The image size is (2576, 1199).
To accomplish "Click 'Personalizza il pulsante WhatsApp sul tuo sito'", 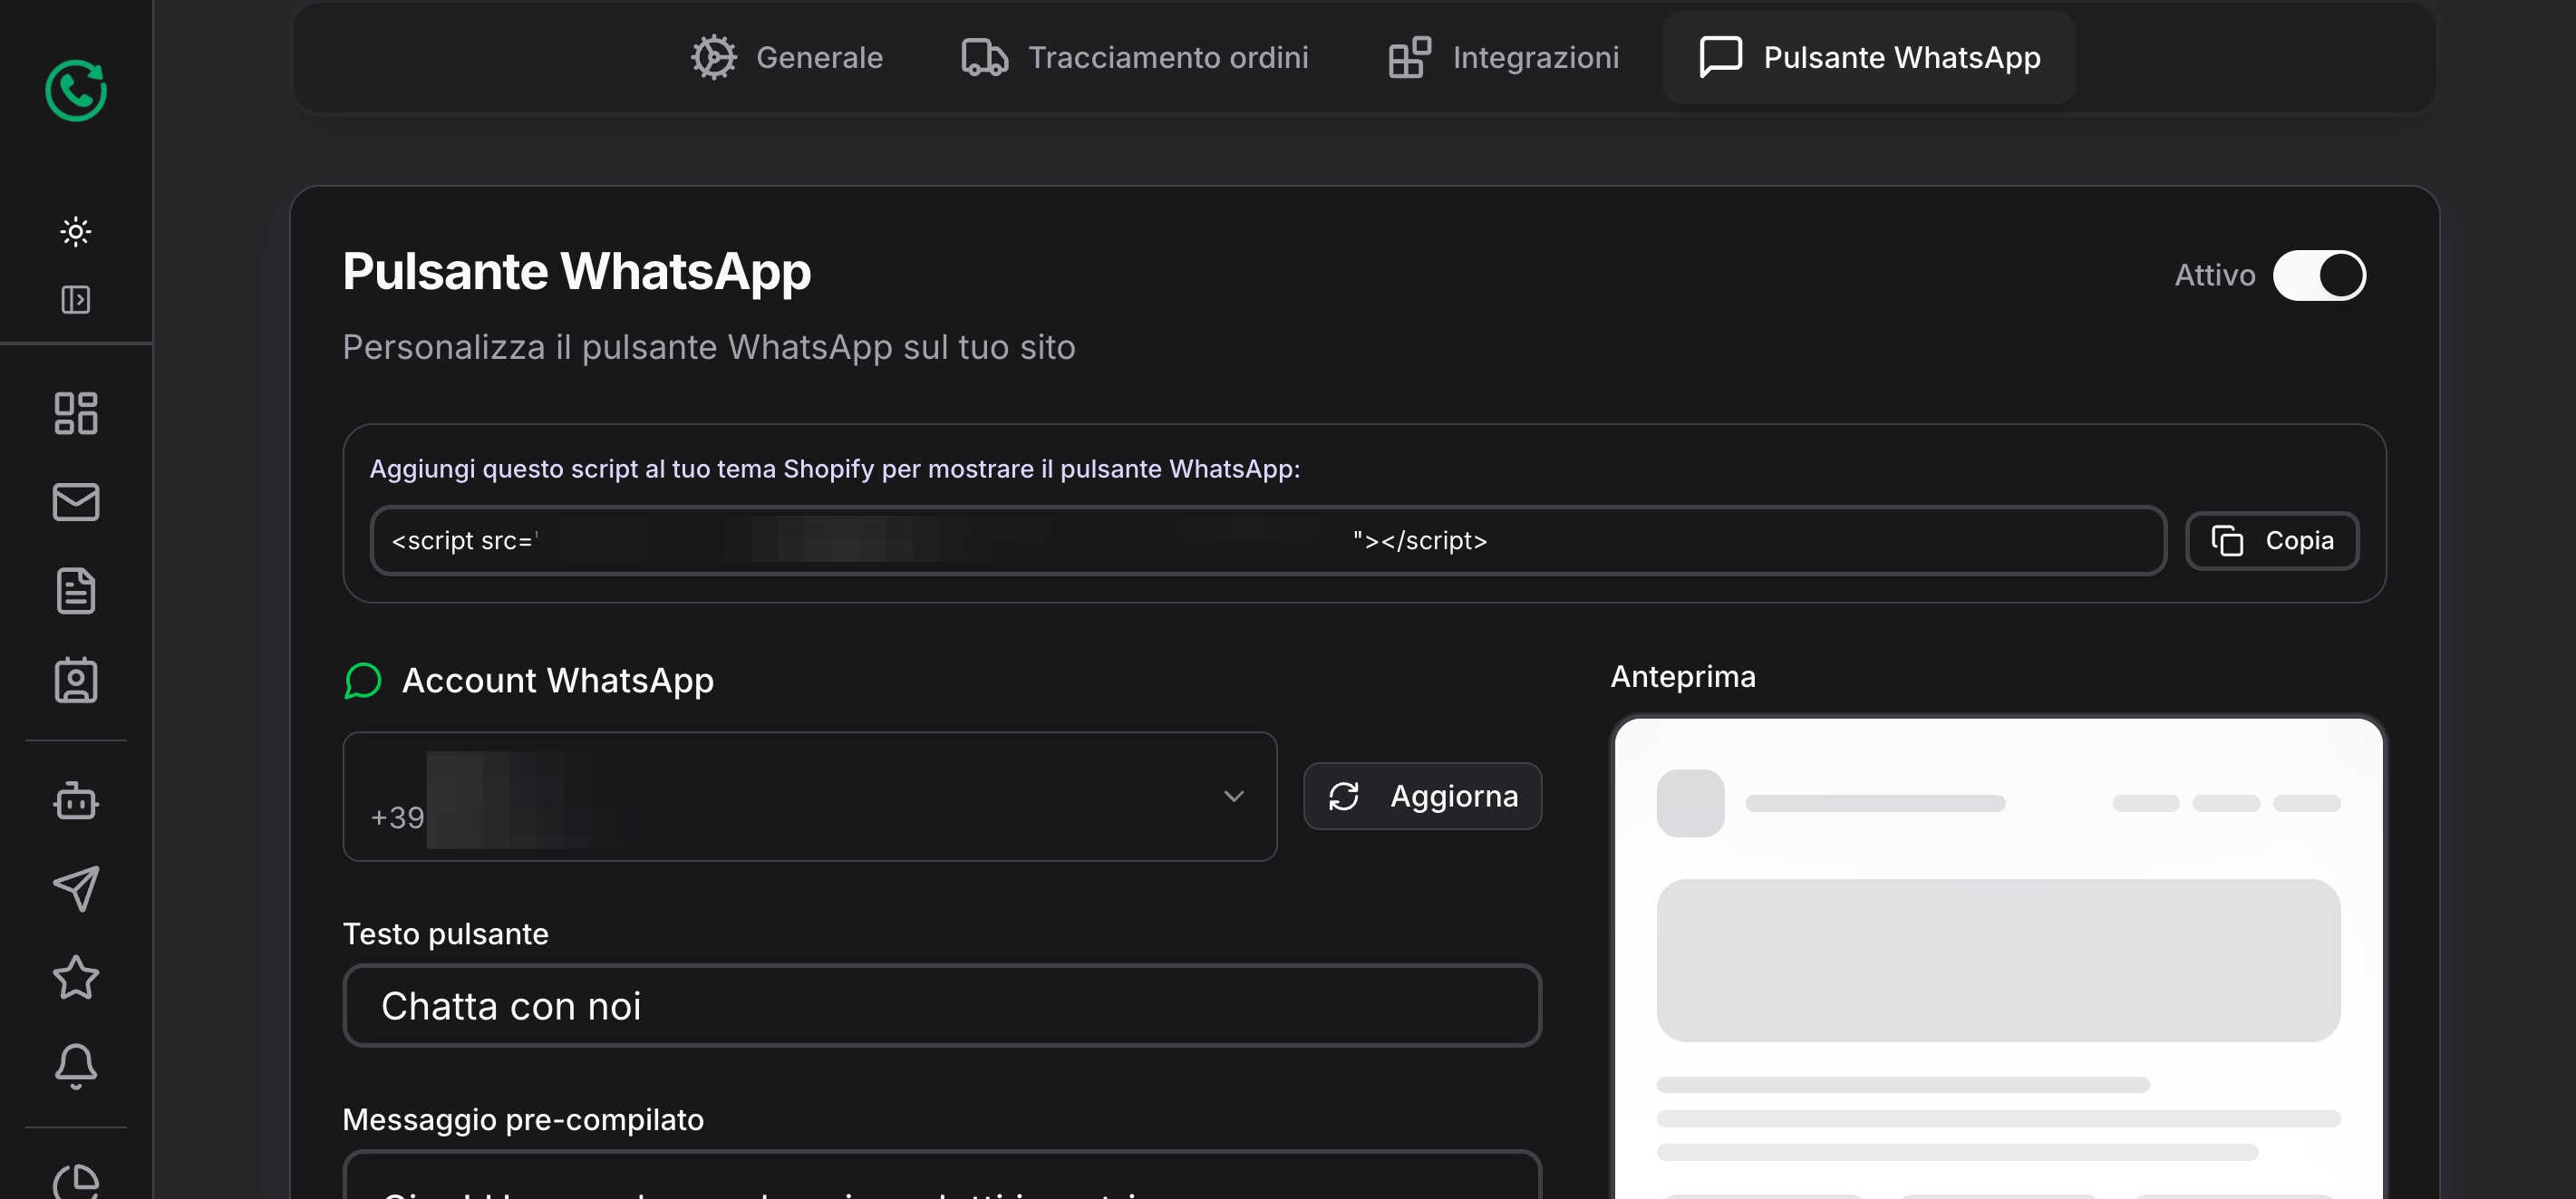I will point(709,347).
